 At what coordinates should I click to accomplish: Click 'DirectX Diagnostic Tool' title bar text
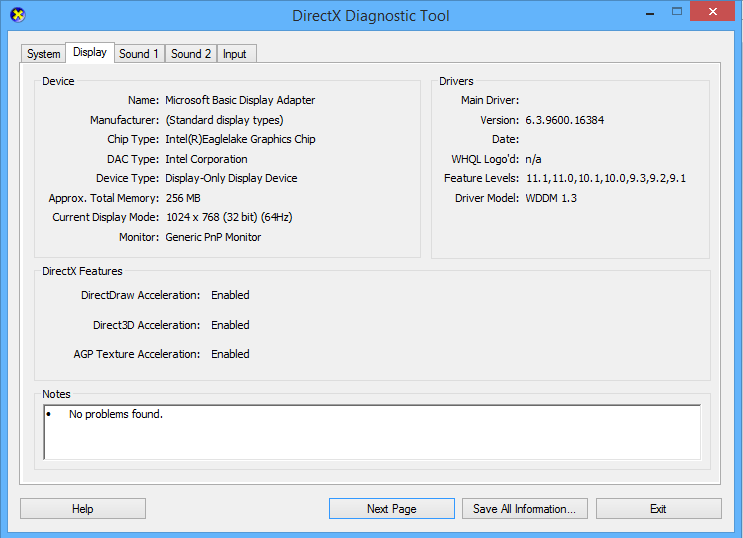pos(371,16)
